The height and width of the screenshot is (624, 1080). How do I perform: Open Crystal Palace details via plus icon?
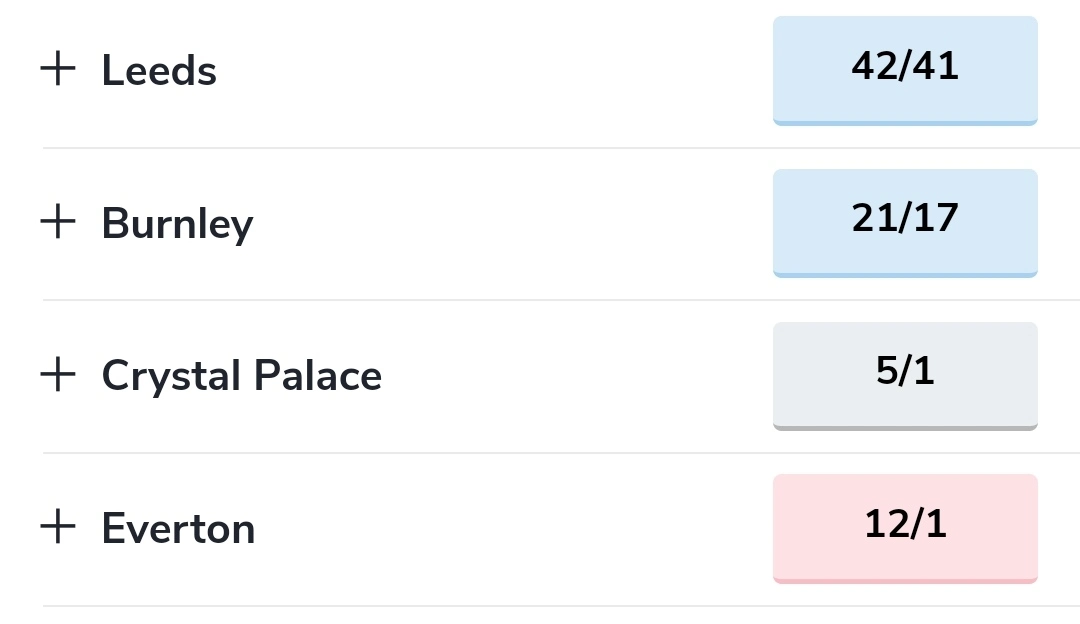tap(58, 375)
